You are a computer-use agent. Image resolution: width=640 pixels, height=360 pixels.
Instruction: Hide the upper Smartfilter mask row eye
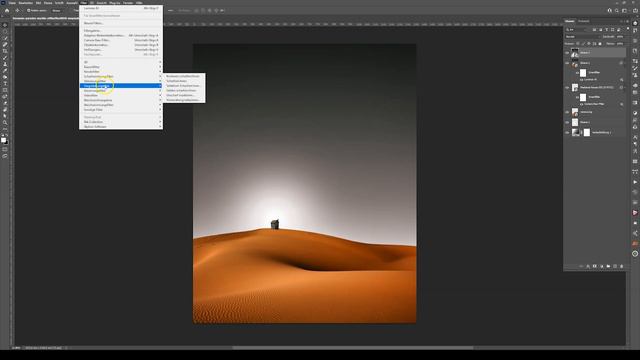[577, 73]
